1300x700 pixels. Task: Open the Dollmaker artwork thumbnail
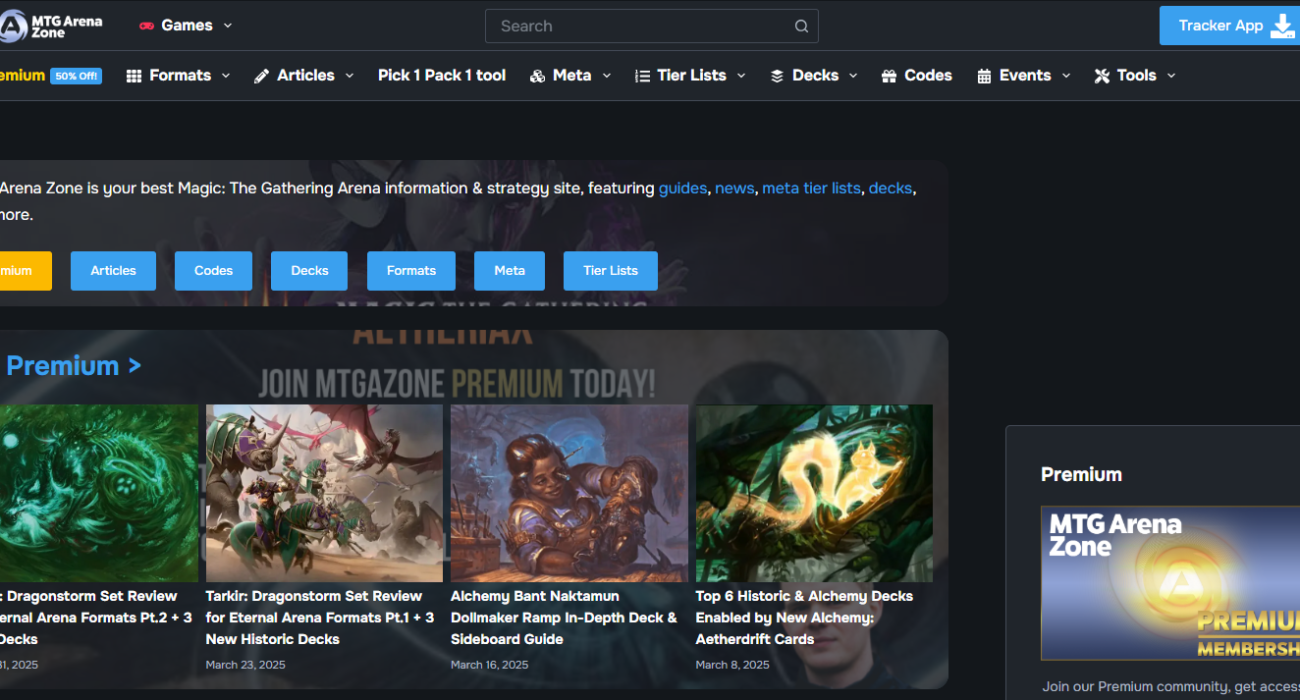pyautogui.click(x=569, y=493)
